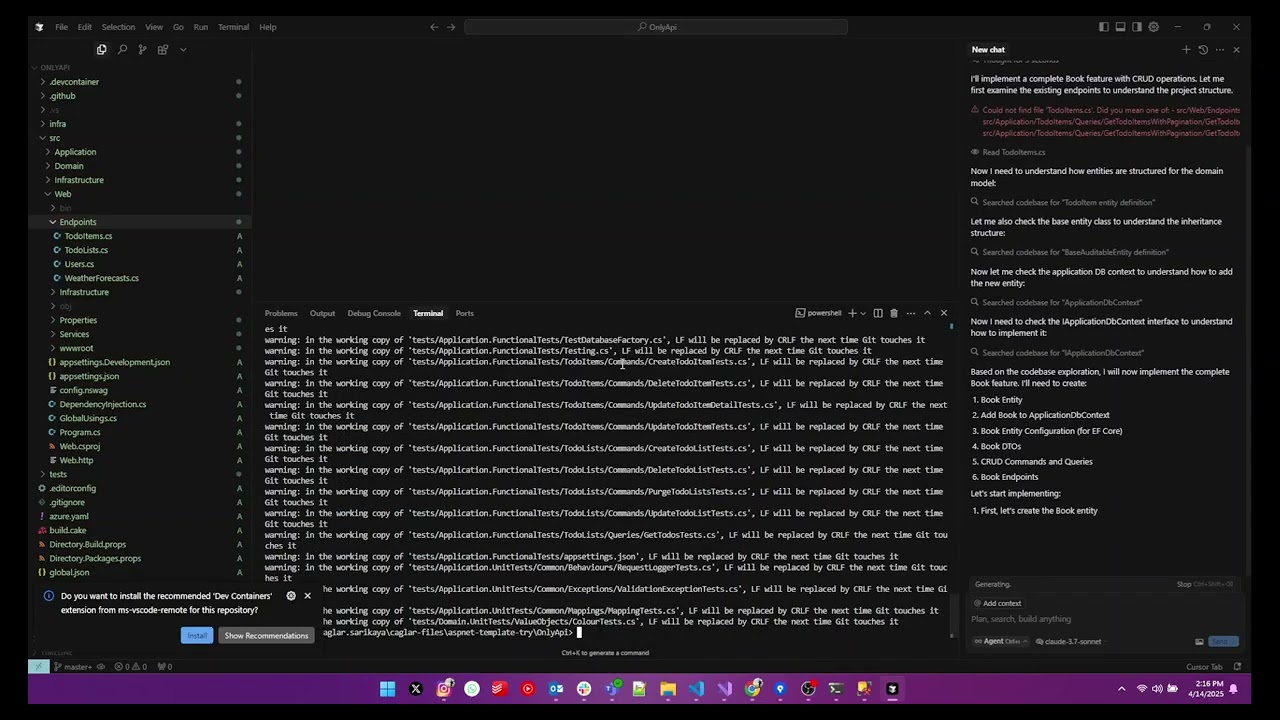The height and width of the screenshot is (720, 1280).
Task: Add a new terminal with plus icon
Action: coord(852,313)
